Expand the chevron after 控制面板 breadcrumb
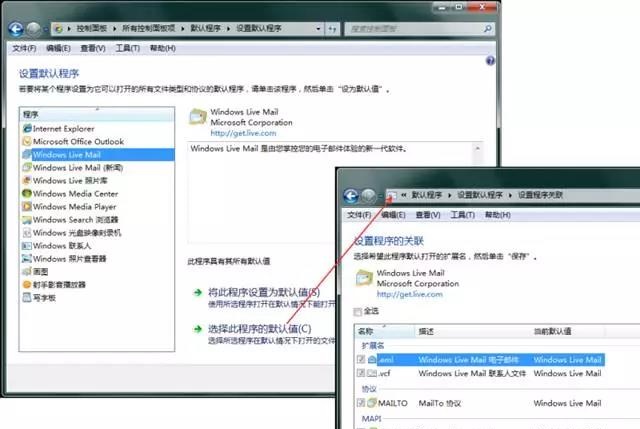 tap(115, 29)
